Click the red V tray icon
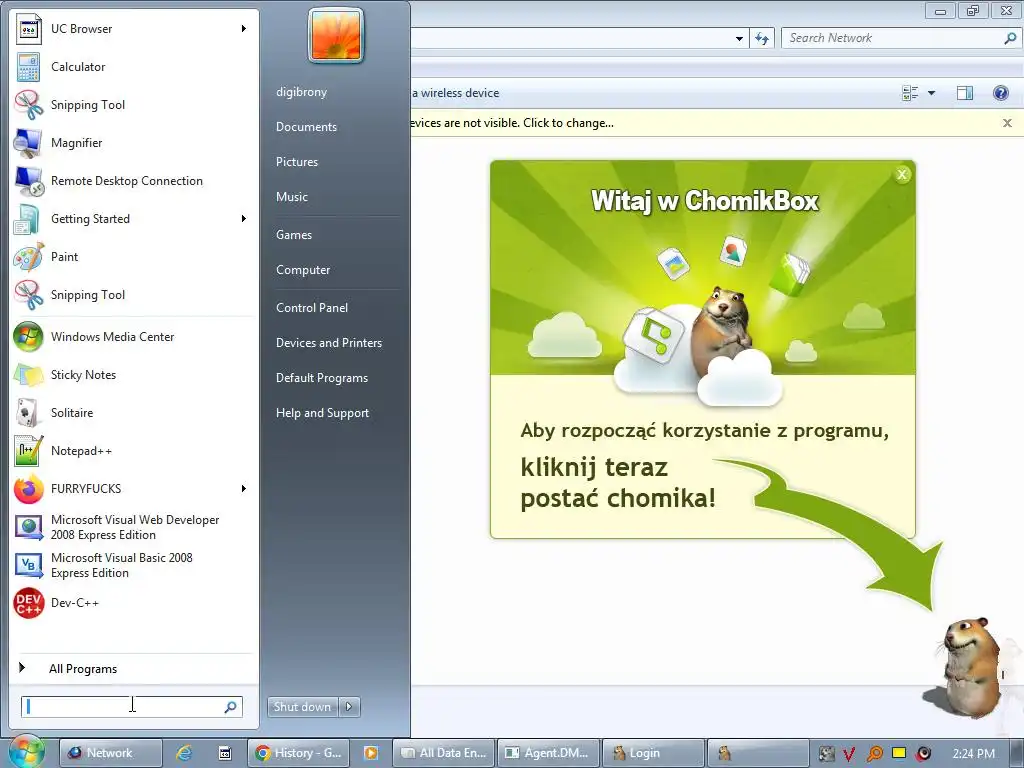Image resolution: width=1024 pixels, height=768 pixels. coord(849,754)
